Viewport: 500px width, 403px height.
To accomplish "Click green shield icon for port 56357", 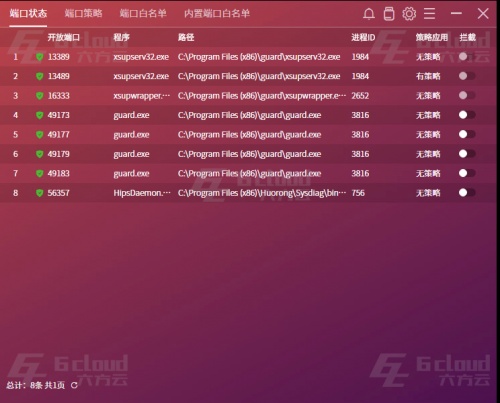I will pyautogui.click(x=40, y=193).
